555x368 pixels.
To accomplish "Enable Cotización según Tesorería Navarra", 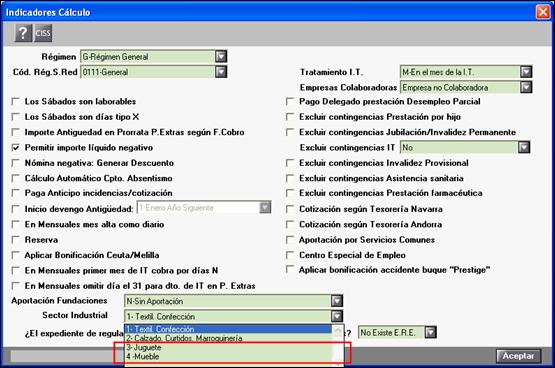I will pyautogui.click(x=290, y=209).
